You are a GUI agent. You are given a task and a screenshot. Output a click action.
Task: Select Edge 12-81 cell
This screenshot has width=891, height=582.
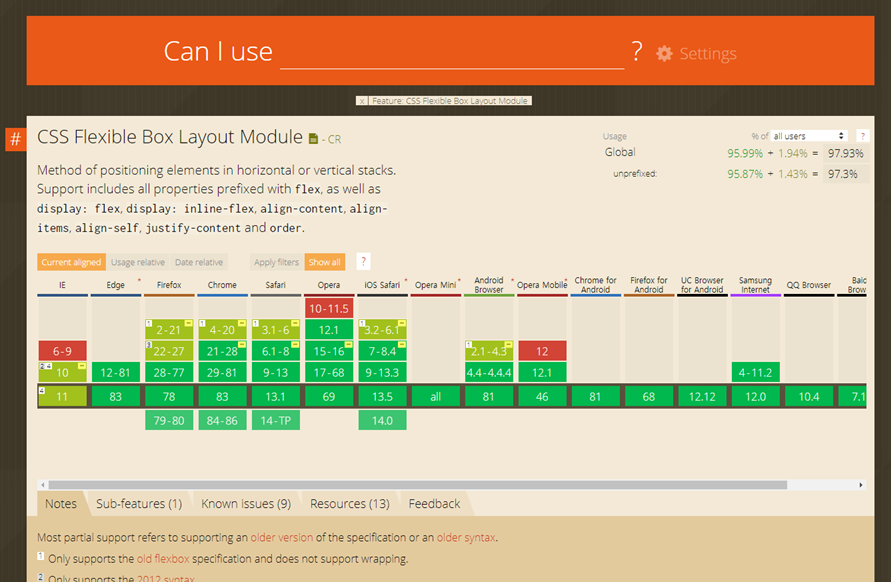point(115,373)
